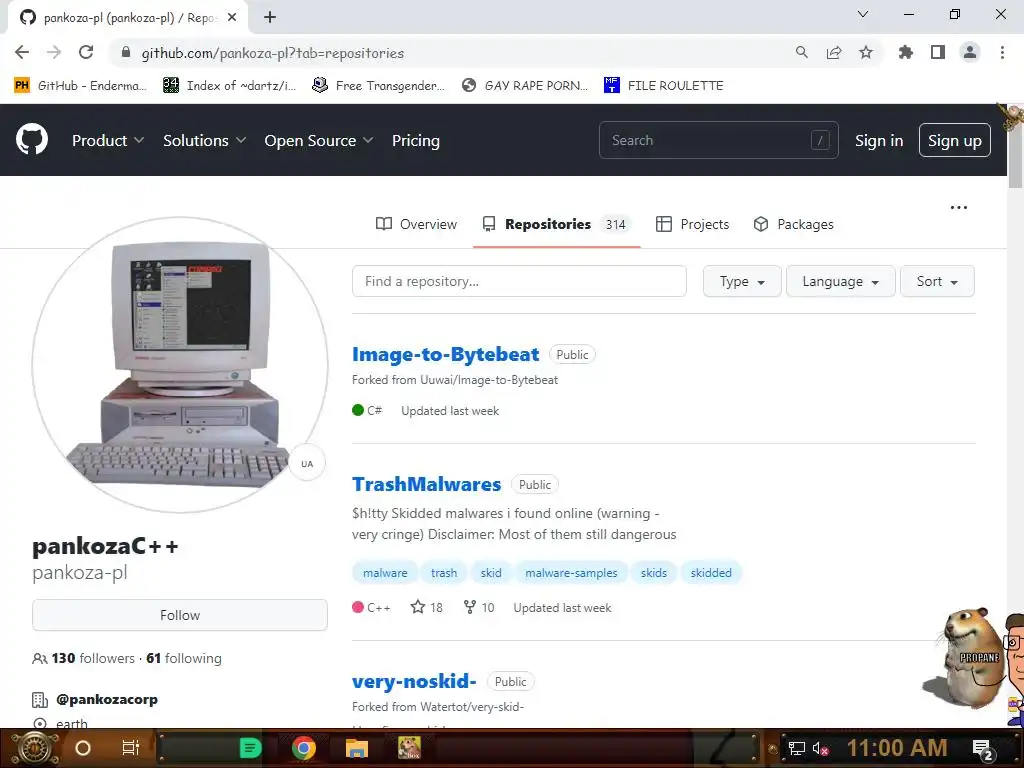The image size is (1024, 768).
Task: Click the trash topic tag
Action: [443, 573]
